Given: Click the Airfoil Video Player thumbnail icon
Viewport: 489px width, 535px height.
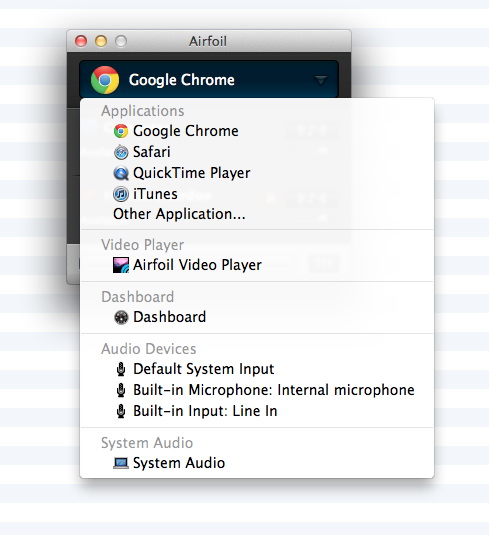Looking at the screenshot, I should point(121,265).
